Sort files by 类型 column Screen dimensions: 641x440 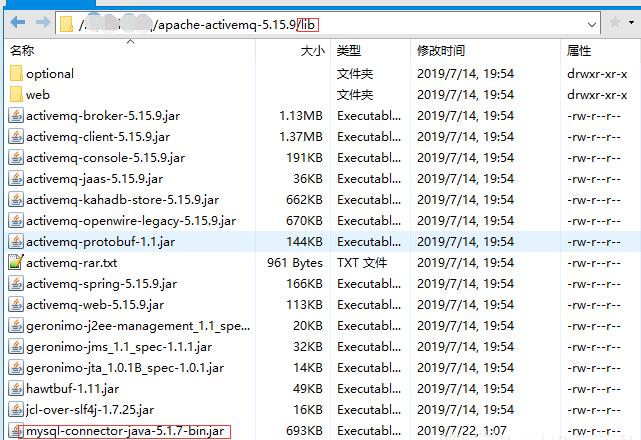(x=348, y=49)
